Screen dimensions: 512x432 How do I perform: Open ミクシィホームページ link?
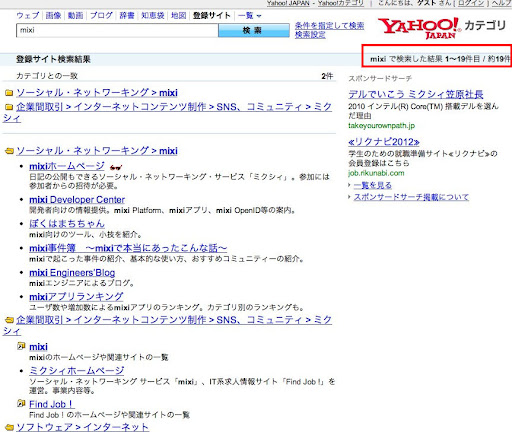point(77,371)
